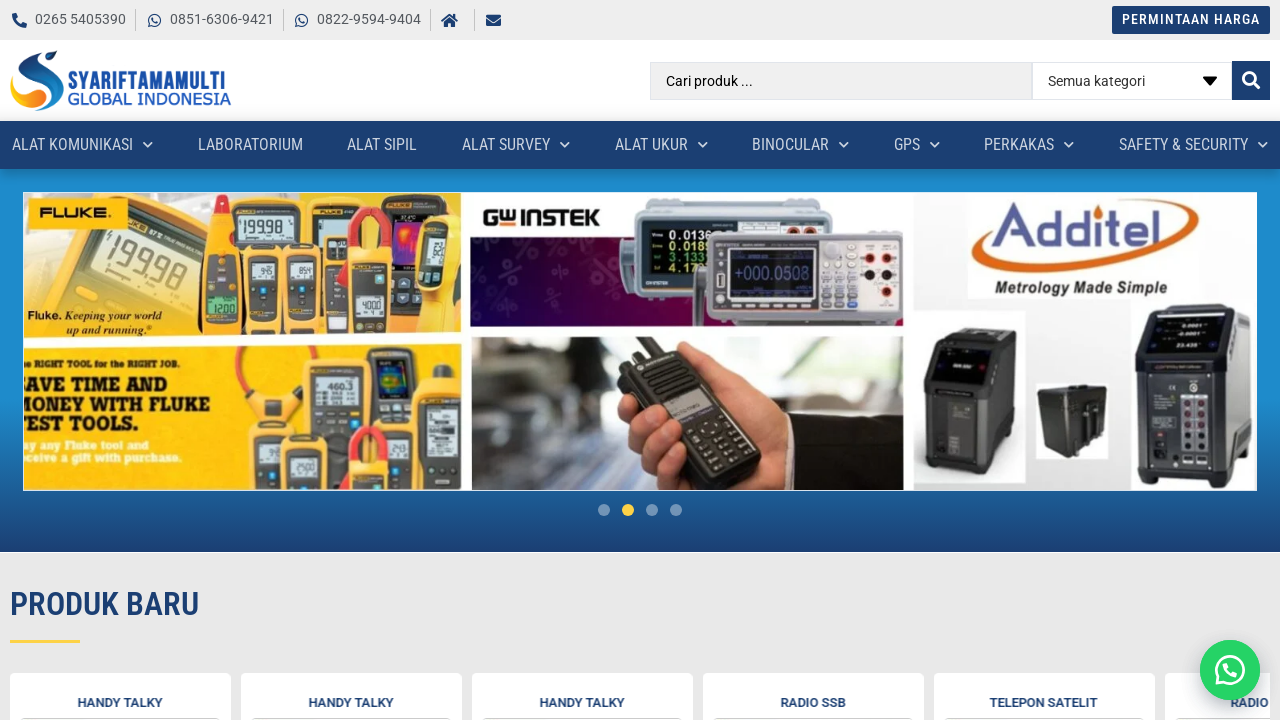Image resolution: width=1280 pixels, height=720 pixels.
Task: Click the Produk Baru heading
Action: (105, 604)
